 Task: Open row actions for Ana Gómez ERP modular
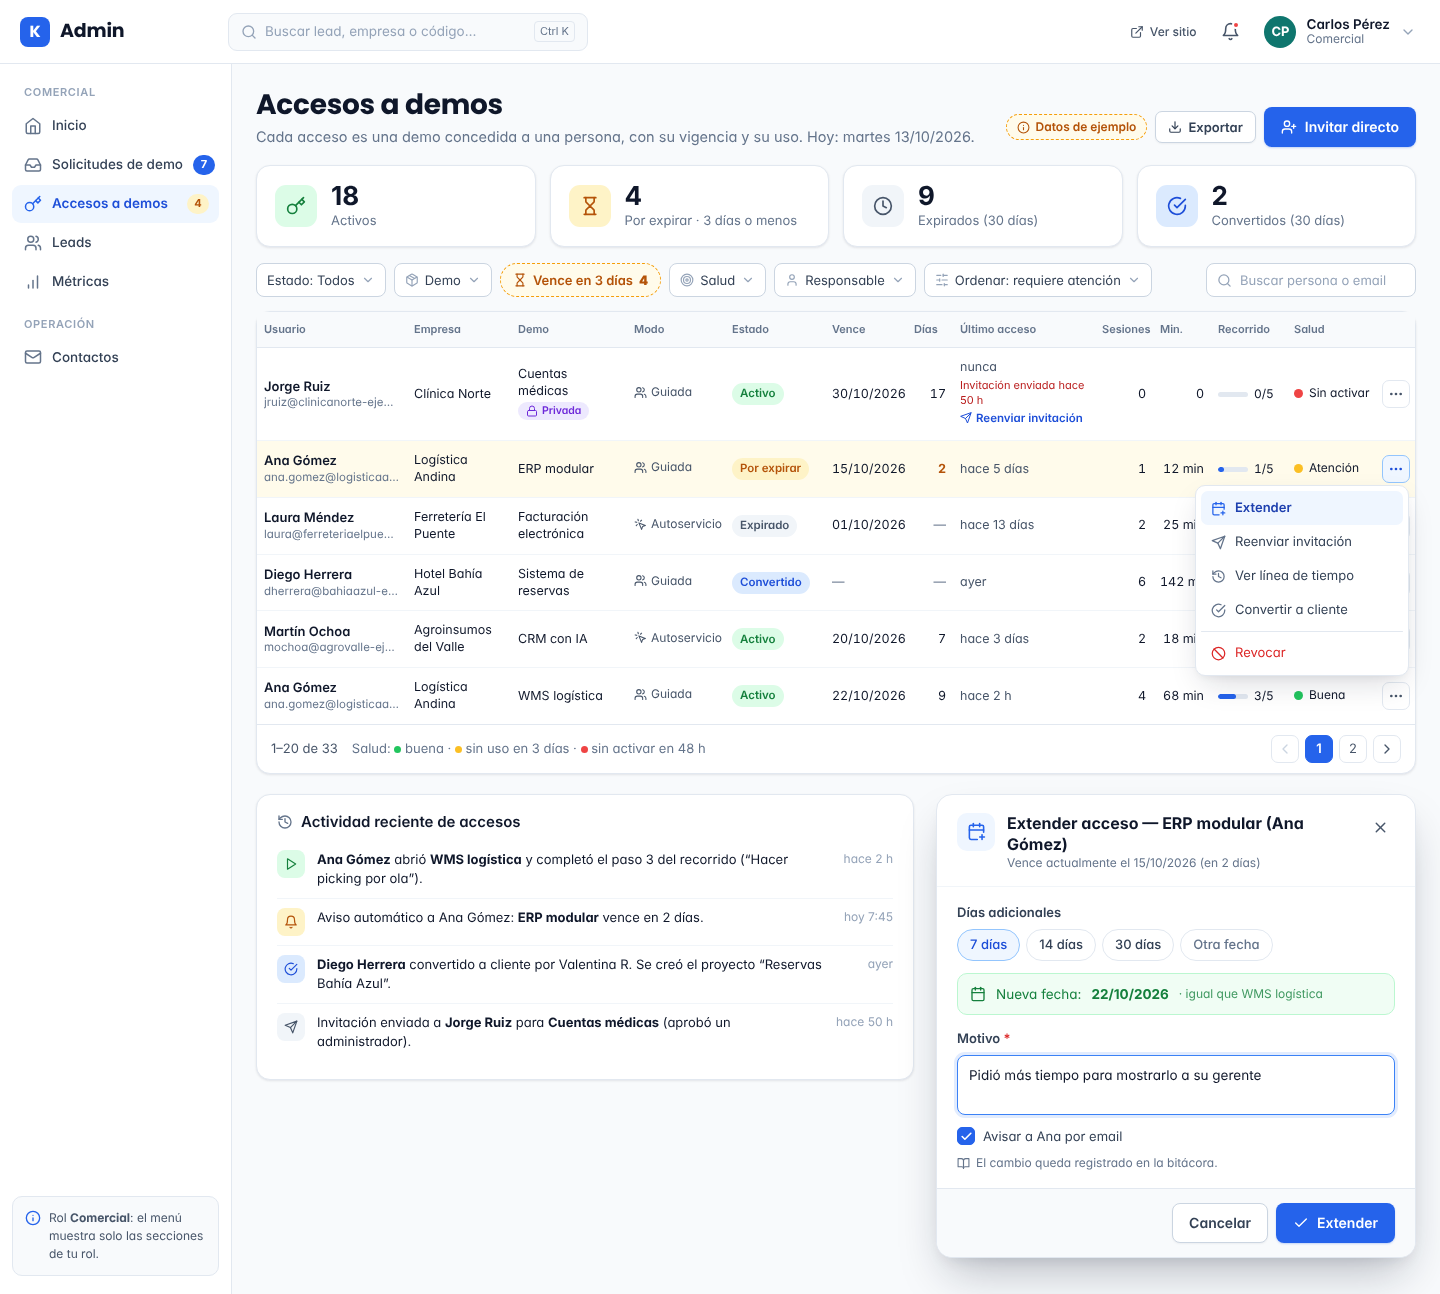click(1396, 468)
